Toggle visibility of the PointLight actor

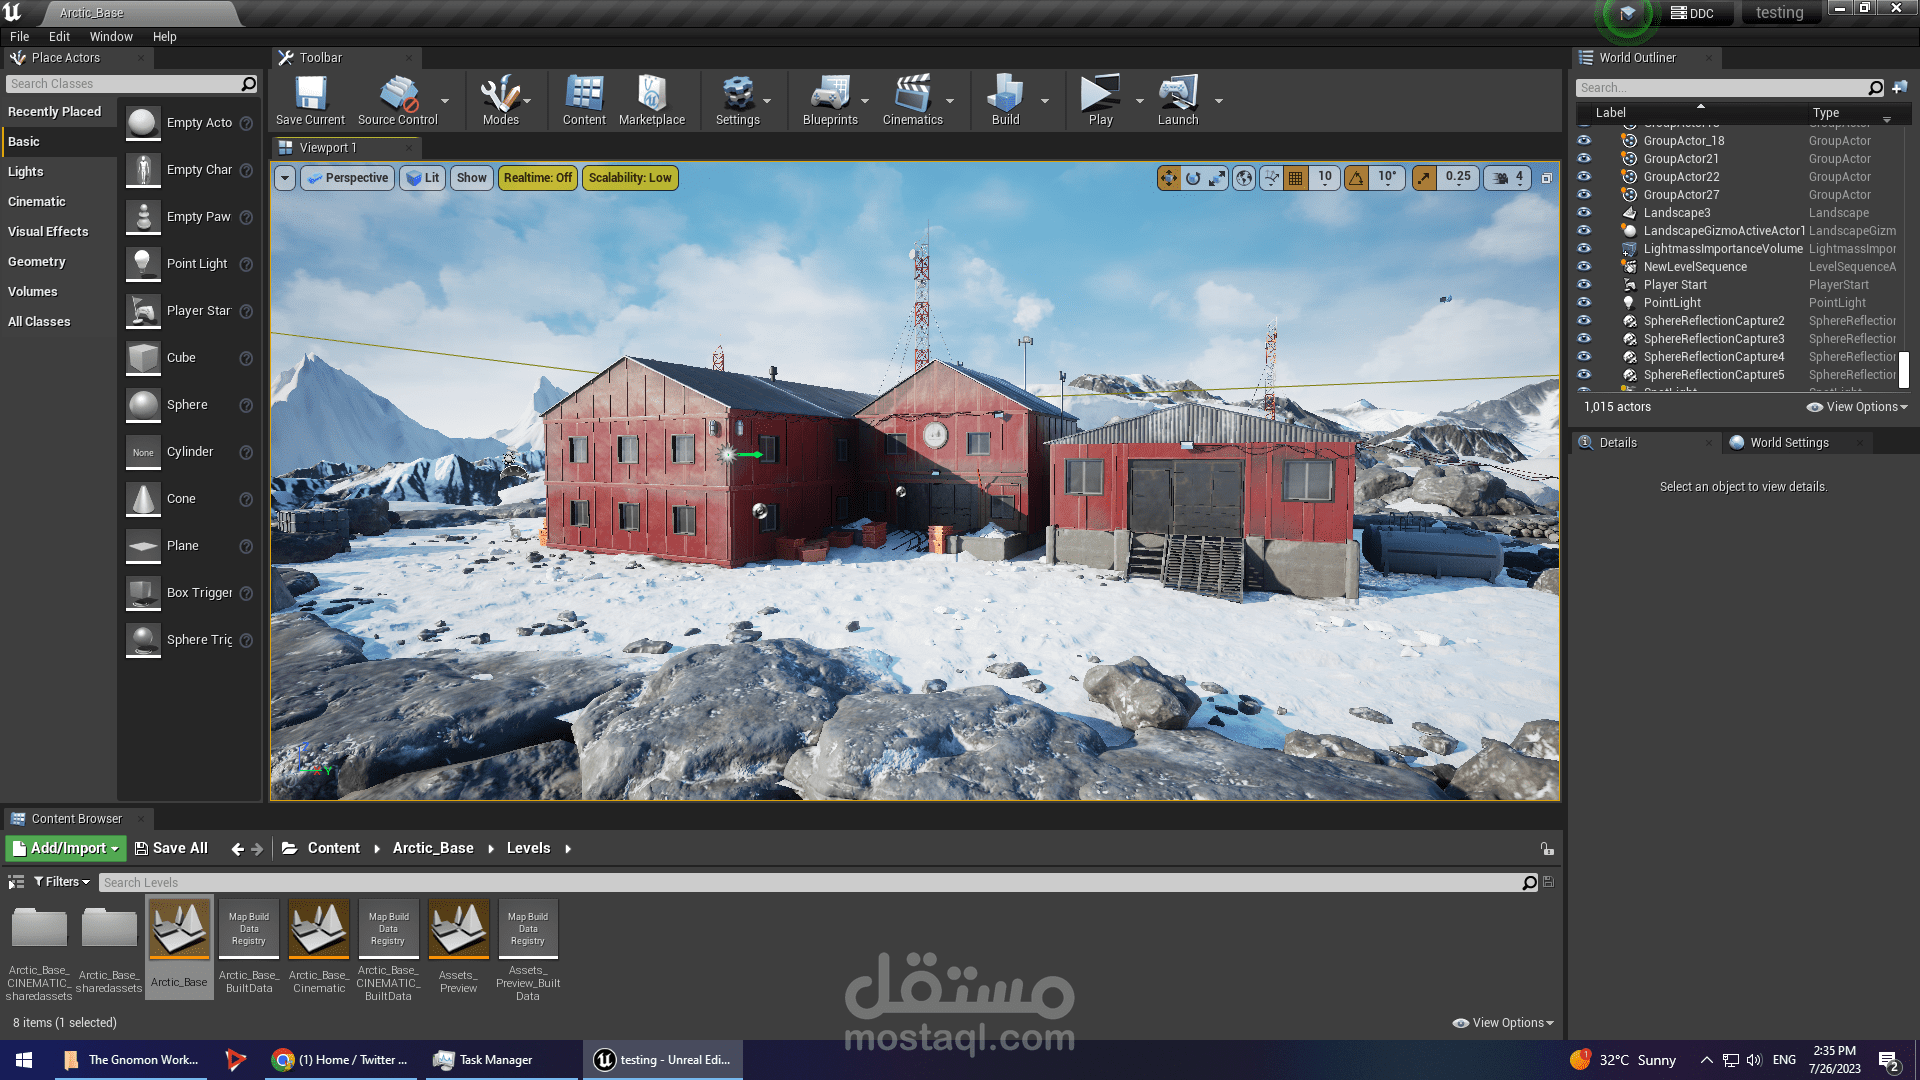coord(1584,303)
